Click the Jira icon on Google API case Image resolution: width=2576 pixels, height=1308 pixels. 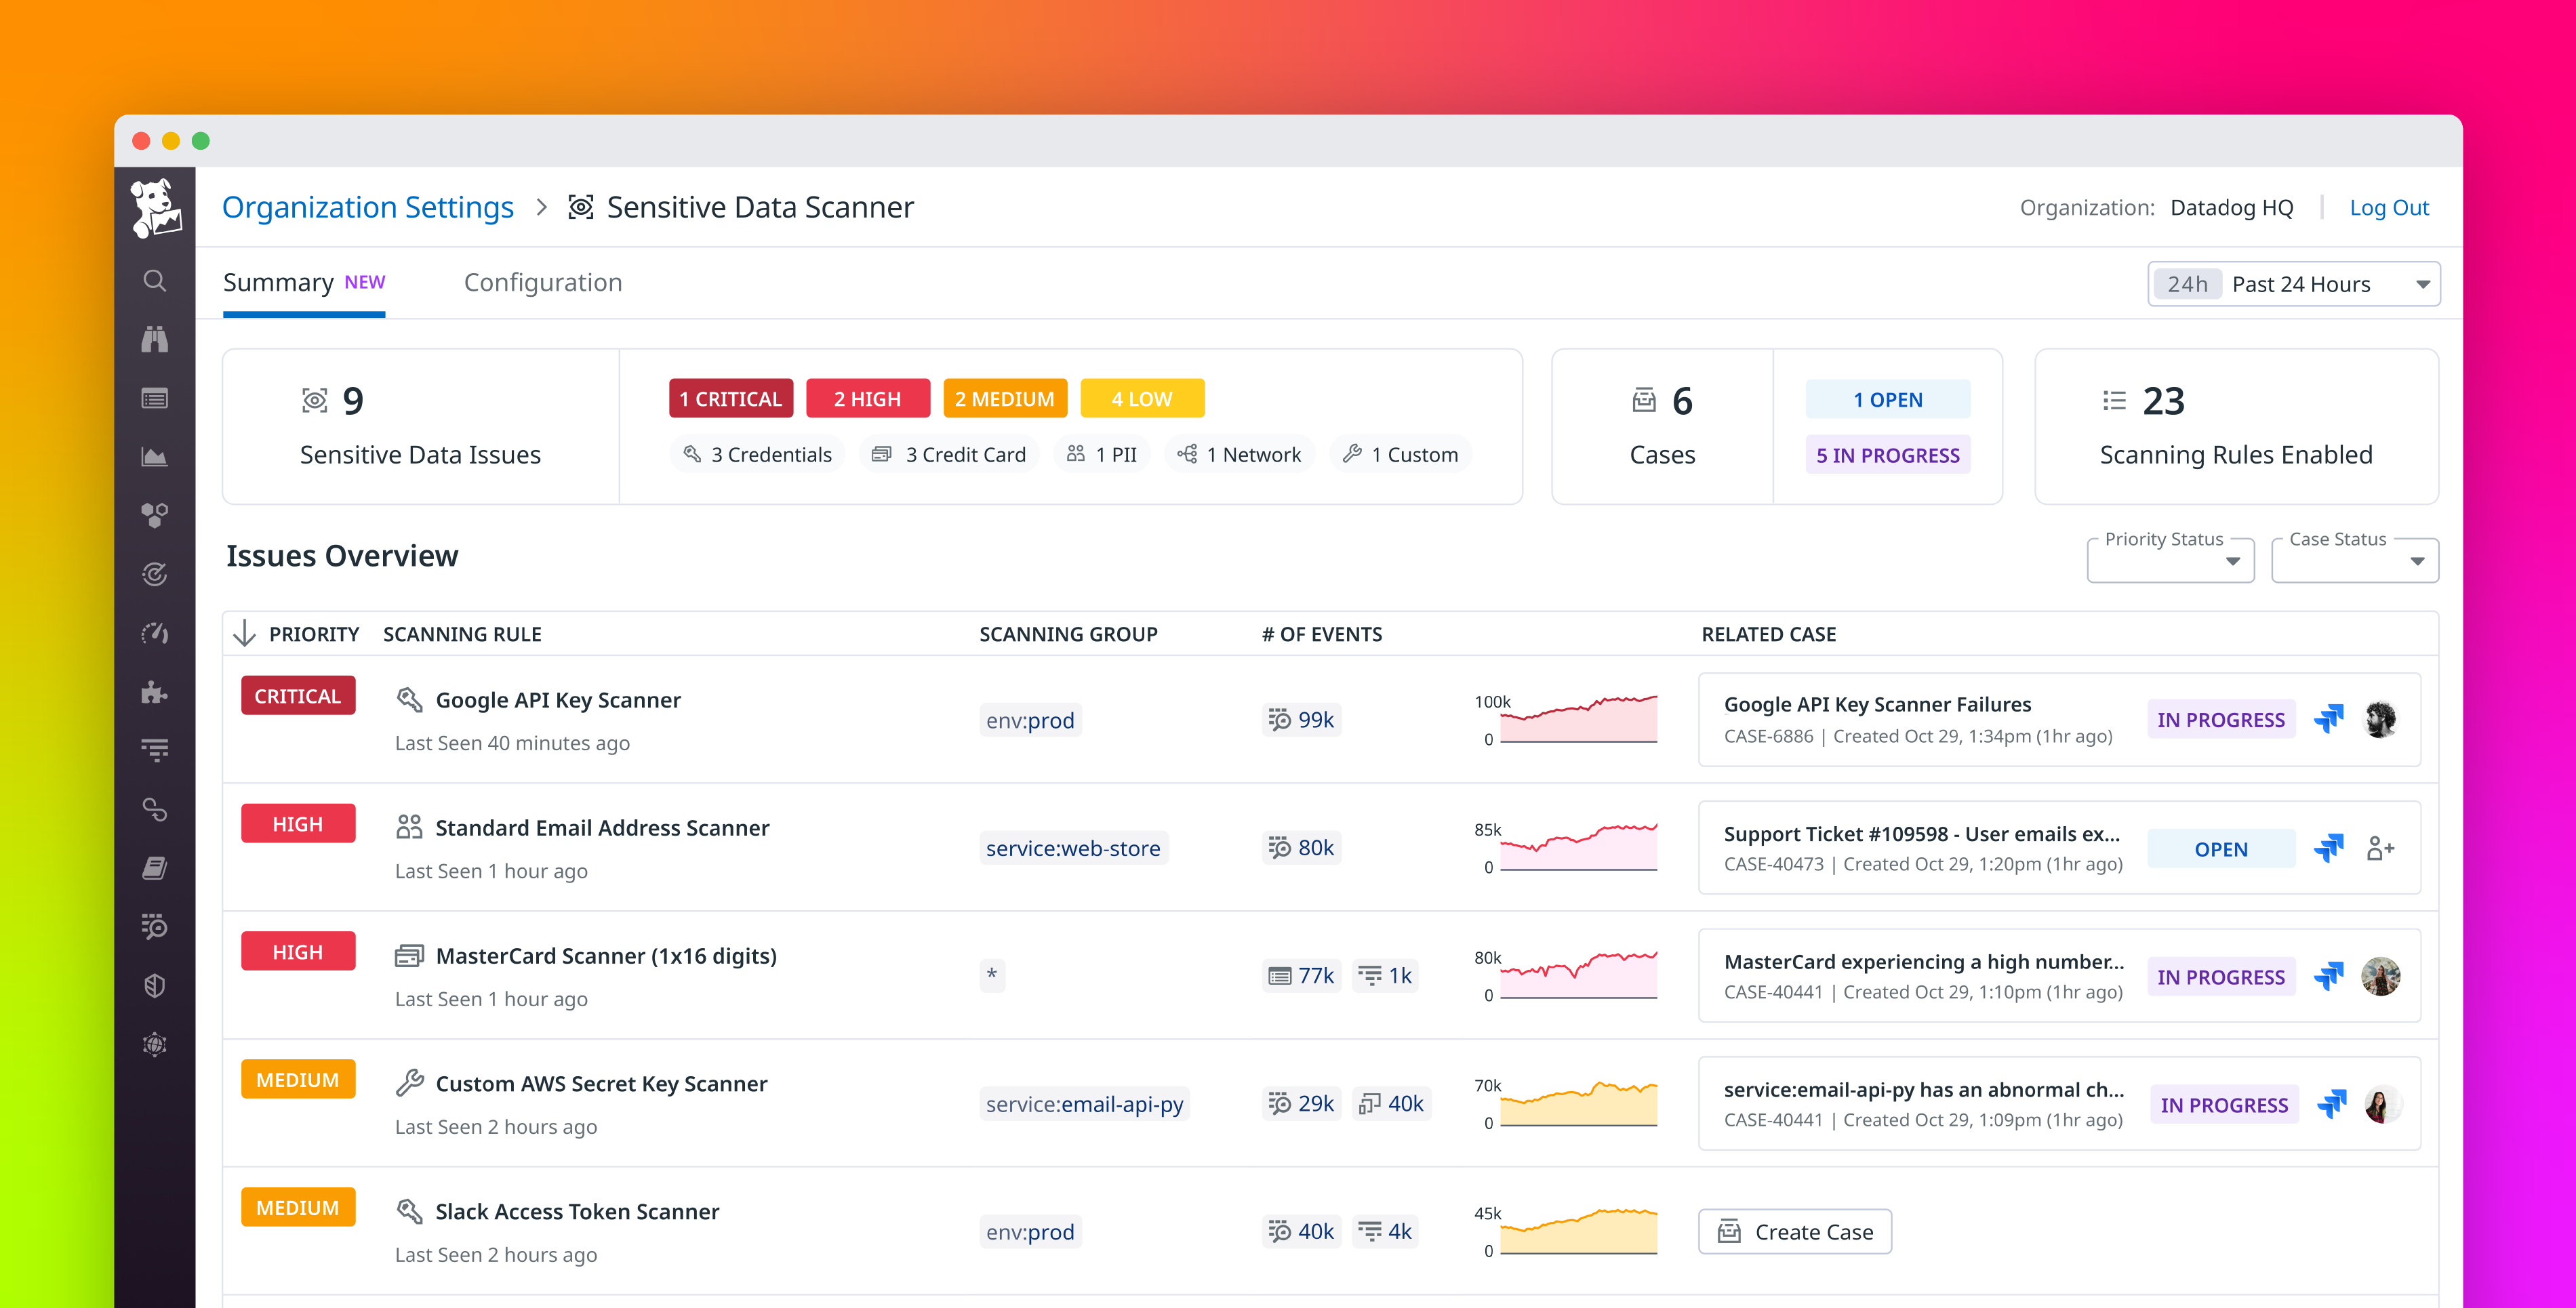coord(2329,718)
